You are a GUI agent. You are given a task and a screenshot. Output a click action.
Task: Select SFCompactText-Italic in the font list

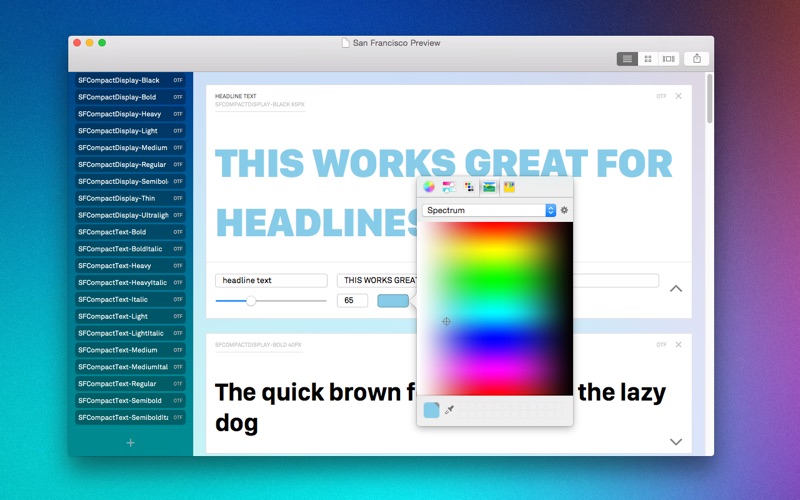pyautogui.click(x=130, y=299)
